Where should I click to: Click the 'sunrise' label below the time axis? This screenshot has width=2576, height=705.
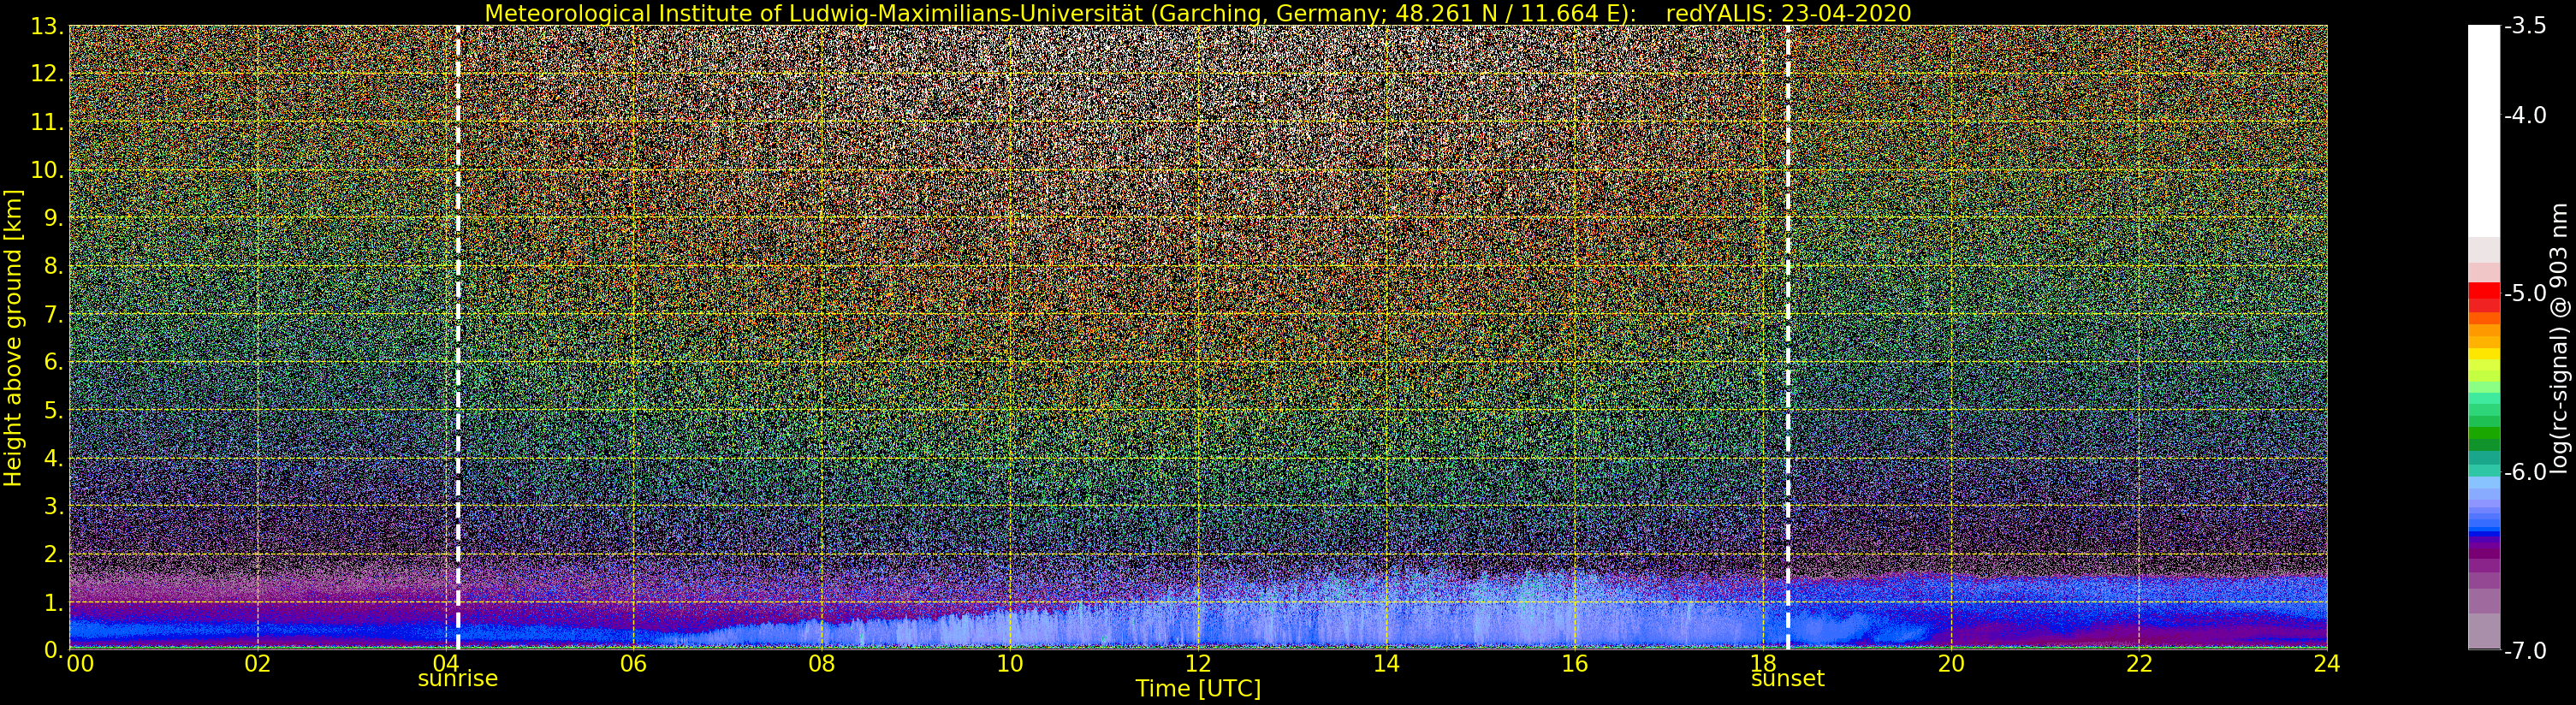click(458, 678)
